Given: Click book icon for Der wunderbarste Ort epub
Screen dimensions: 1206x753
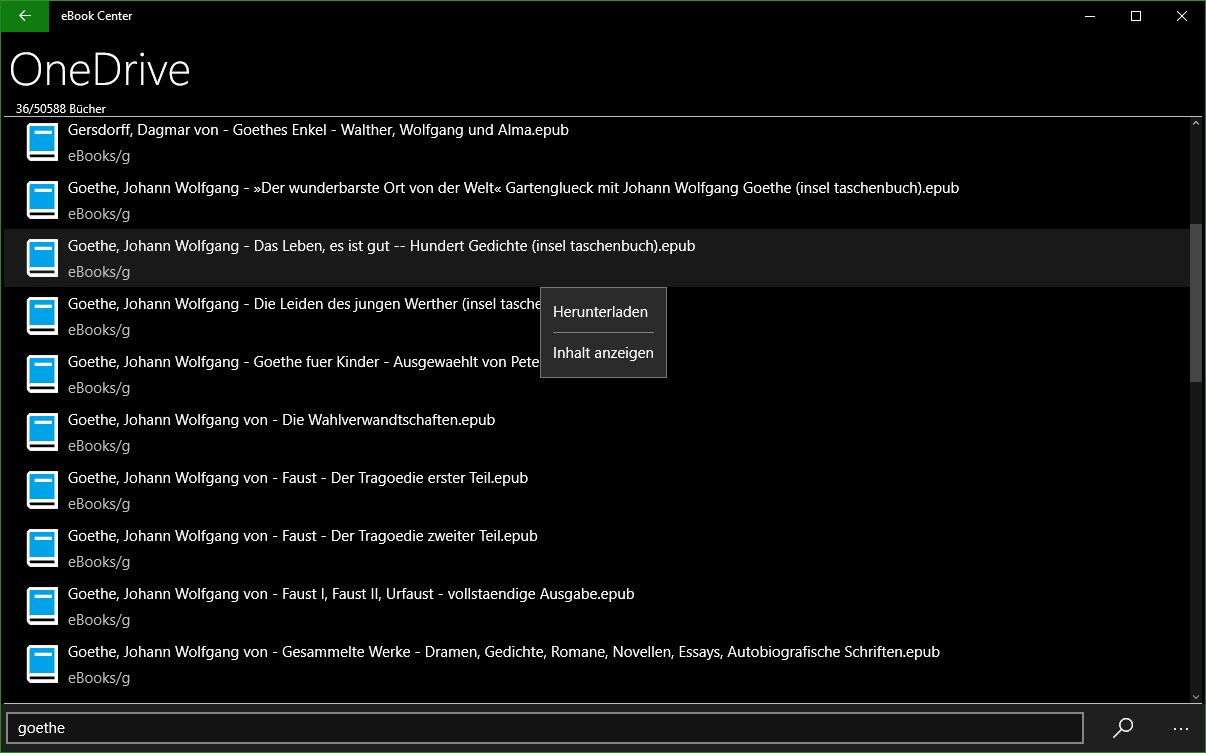Looking at the screenshot, I should click(42, 200).
